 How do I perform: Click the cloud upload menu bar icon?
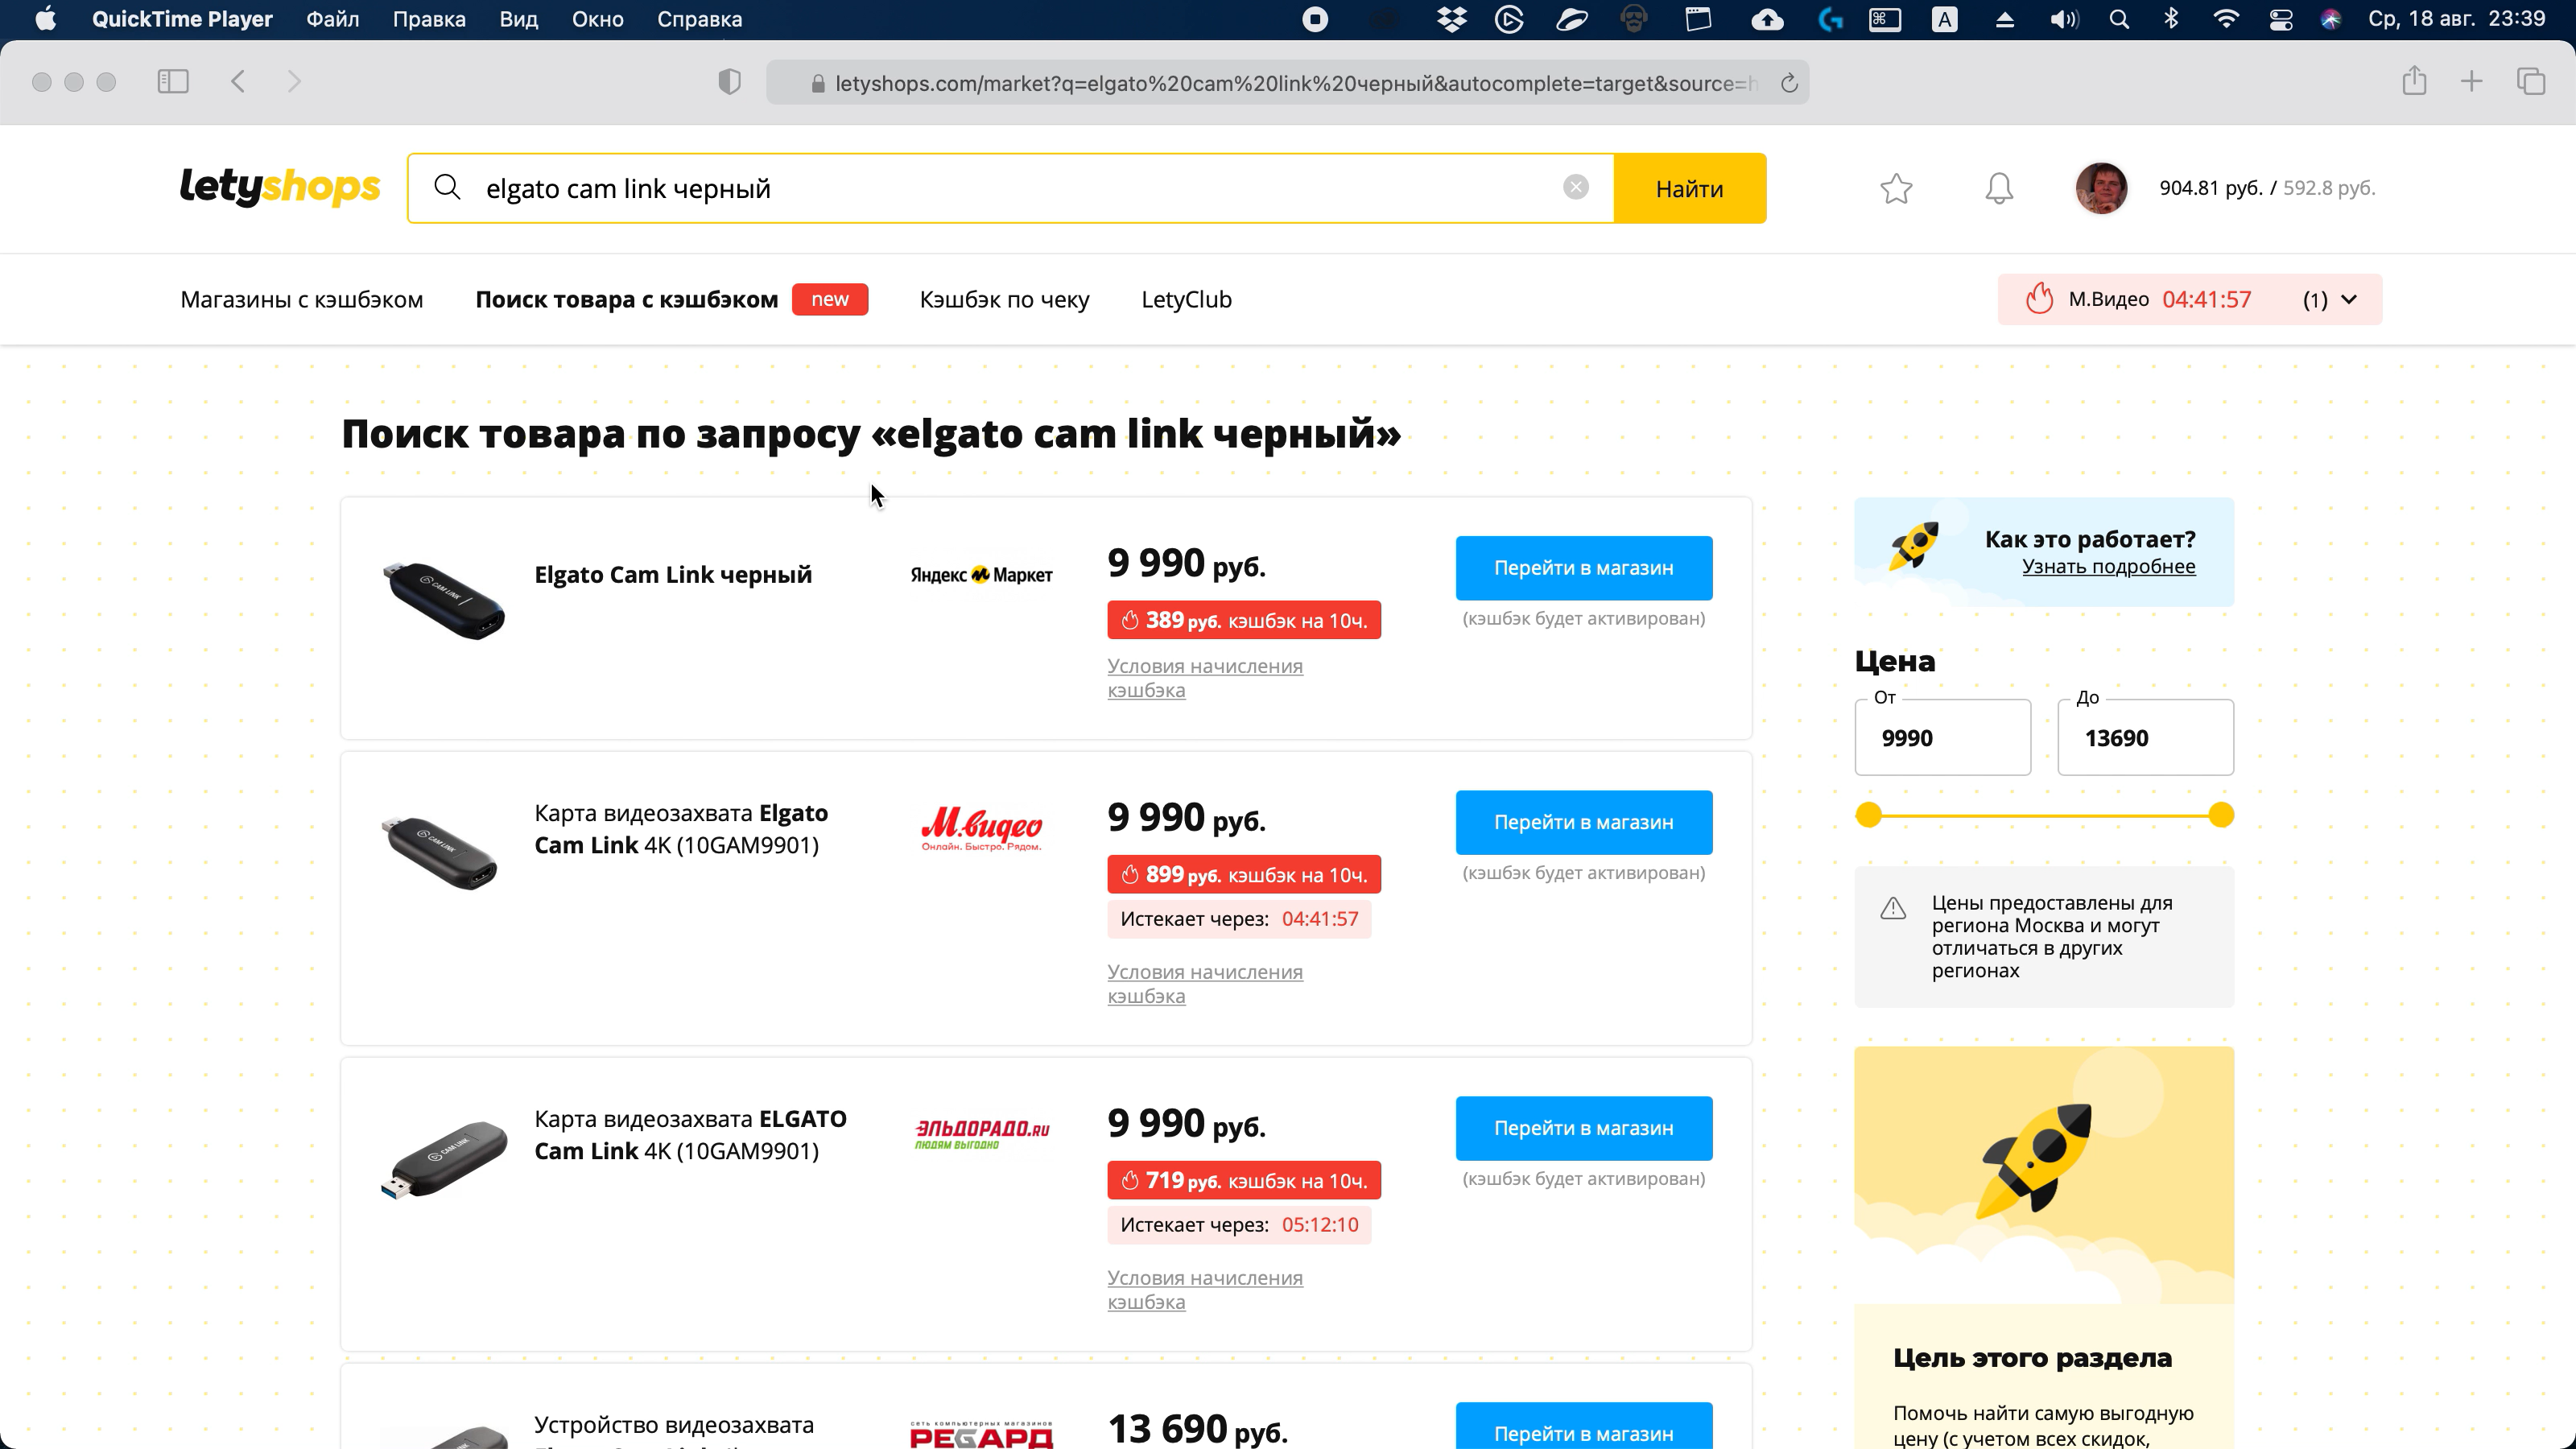(x=1767, y=19)
